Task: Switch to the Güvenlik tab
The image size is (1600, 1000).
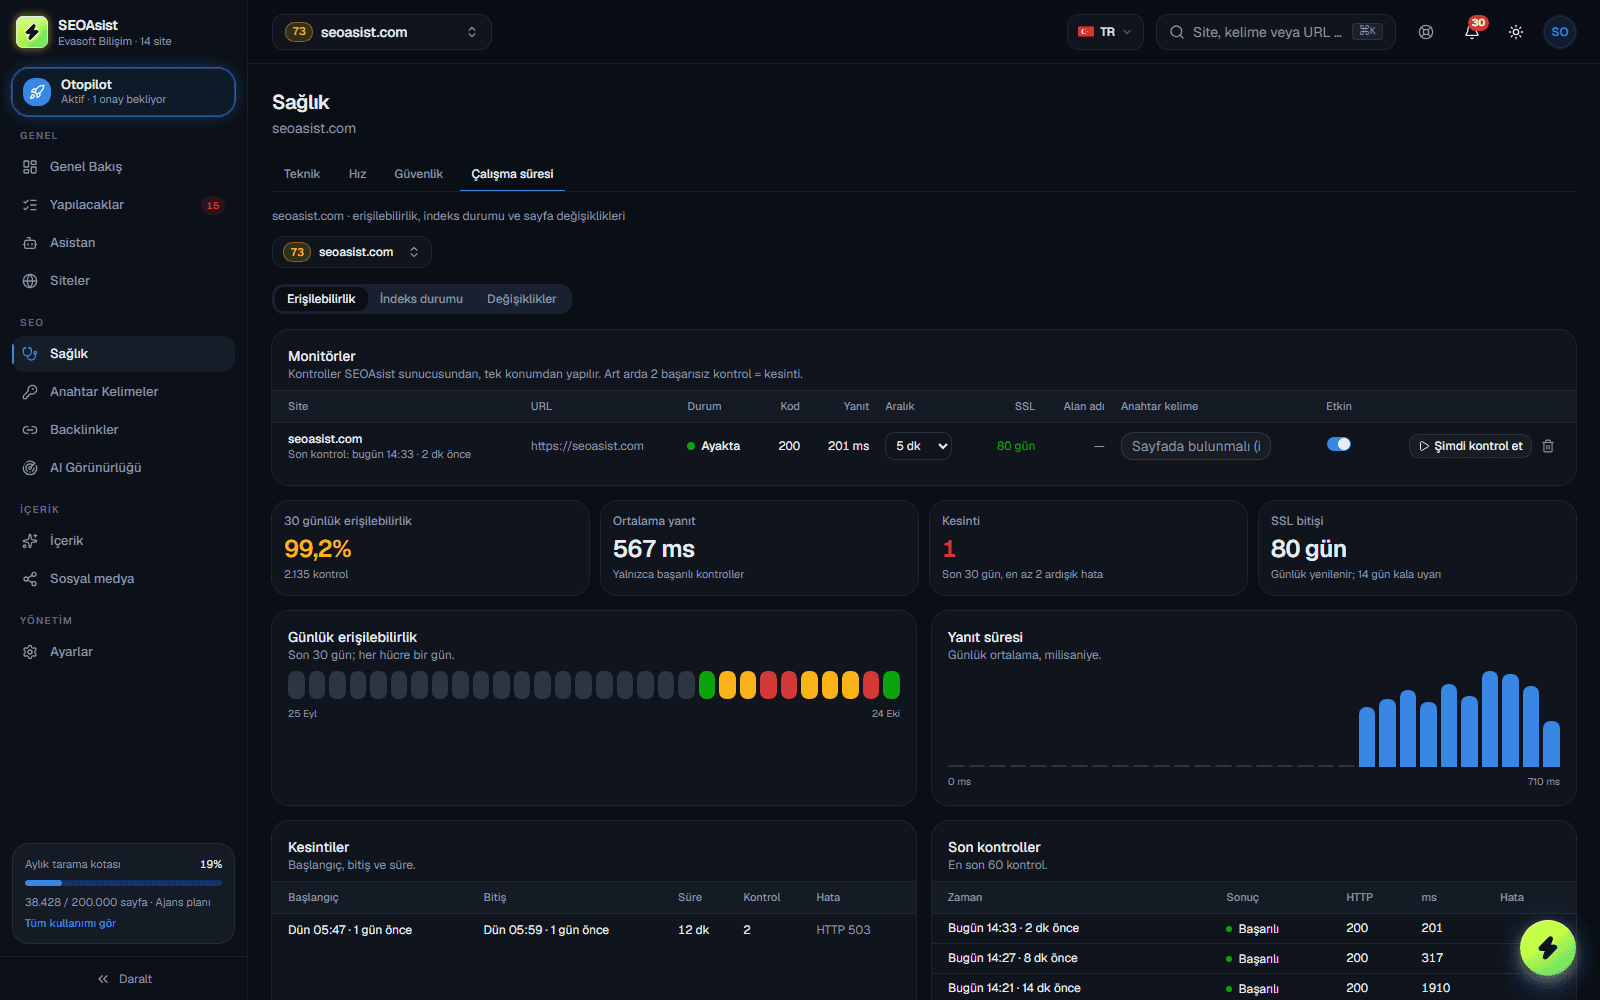Action: (x=418, y=174)
